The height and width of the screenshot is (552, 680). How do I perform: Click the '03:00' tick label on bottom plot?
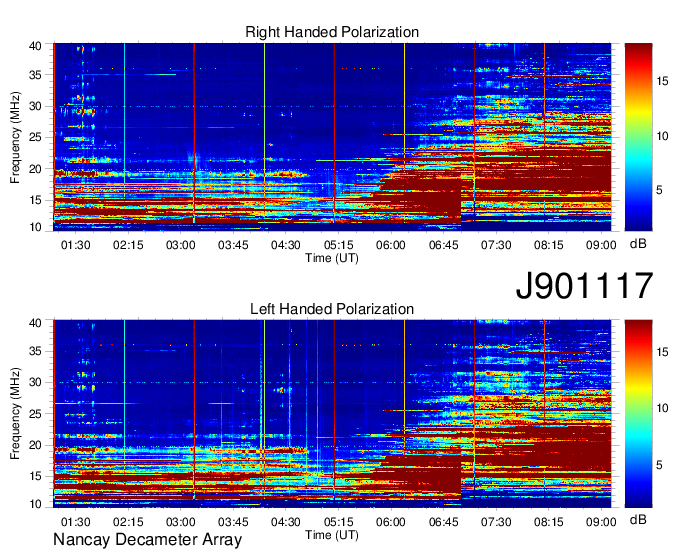(x=180, y=522)
